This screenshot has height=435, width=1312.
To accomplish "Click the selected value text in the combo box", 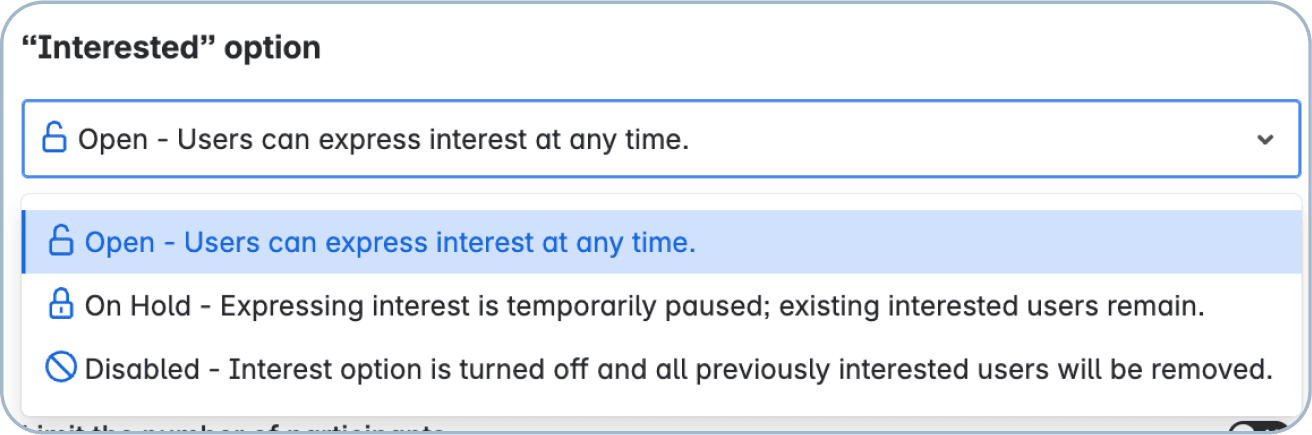I will (x=384, y=140).
